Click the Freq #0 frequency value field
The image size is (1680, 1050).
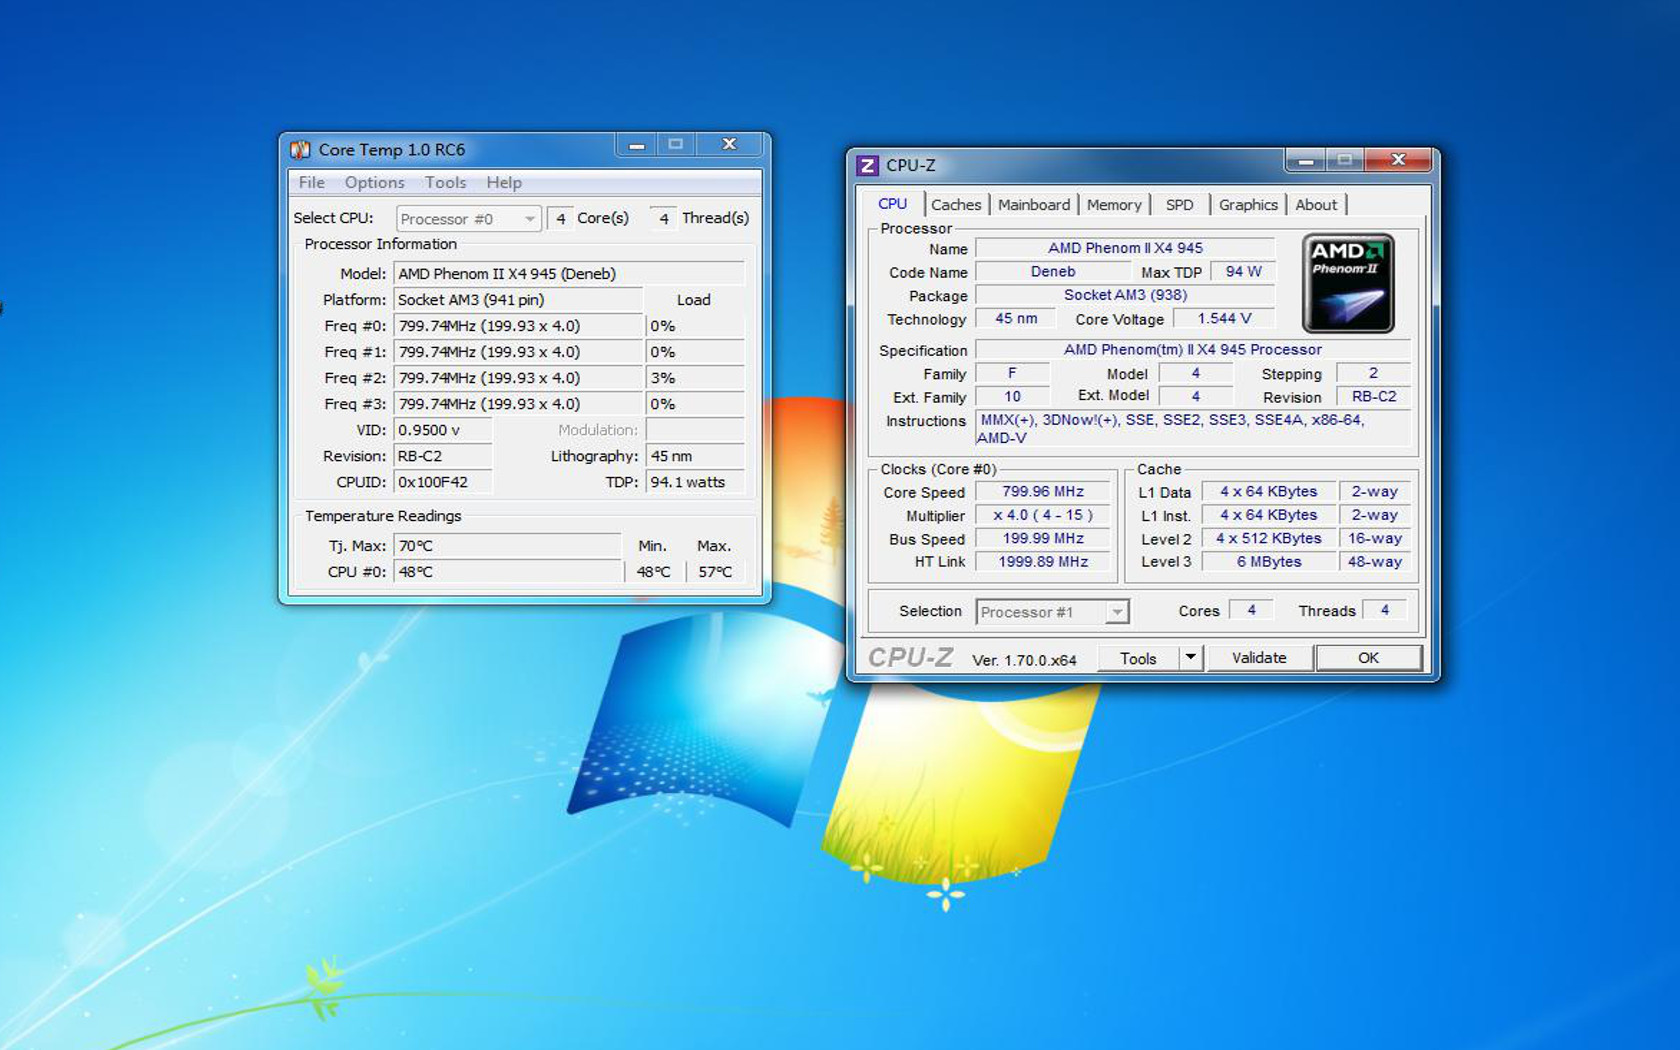[x=518, y=326]
